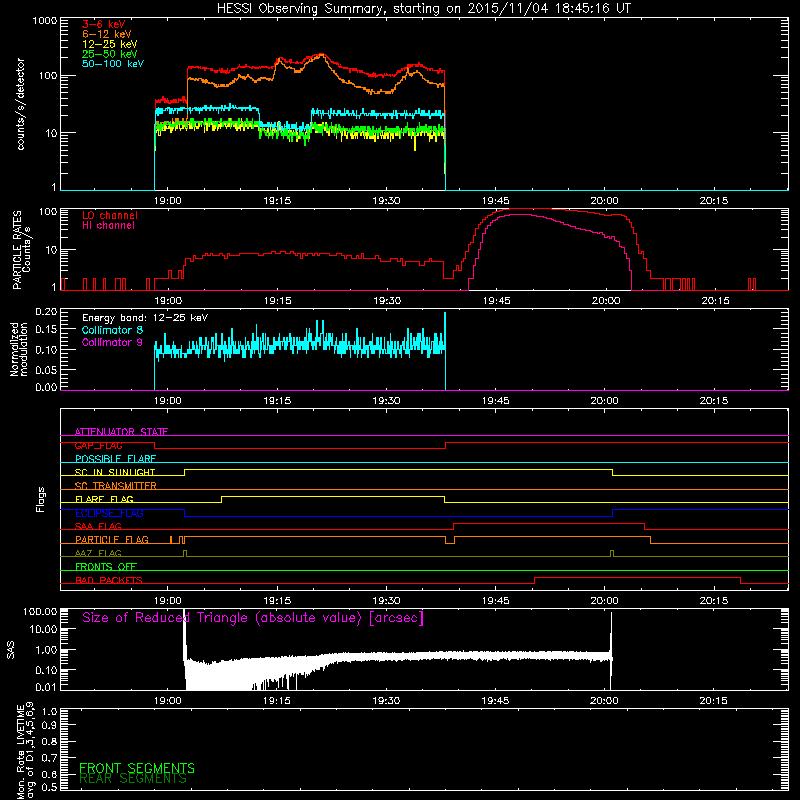Click the 0.20 modulation axis tick
Image resolution: width=800 pixels, height=800 pixels.
[x=46, y=312]
